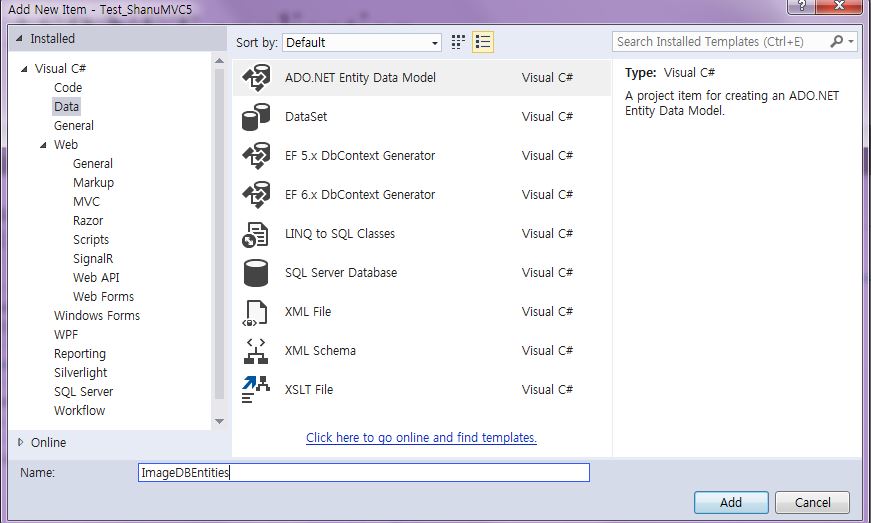Screen dimensions: 871x523
Task: Click the DataSet template icon
Action: [257, 117]
